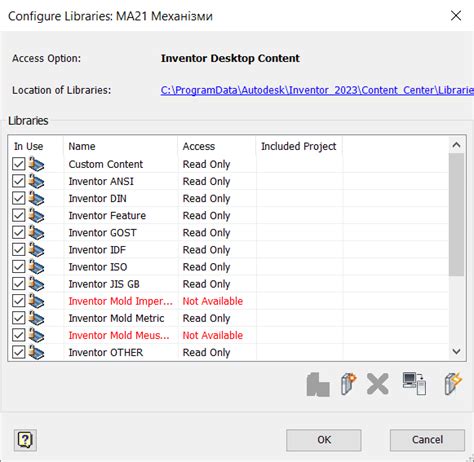Confirm with the OK button
This screenshot has width=474, height=462.
[x=324, y=440]
